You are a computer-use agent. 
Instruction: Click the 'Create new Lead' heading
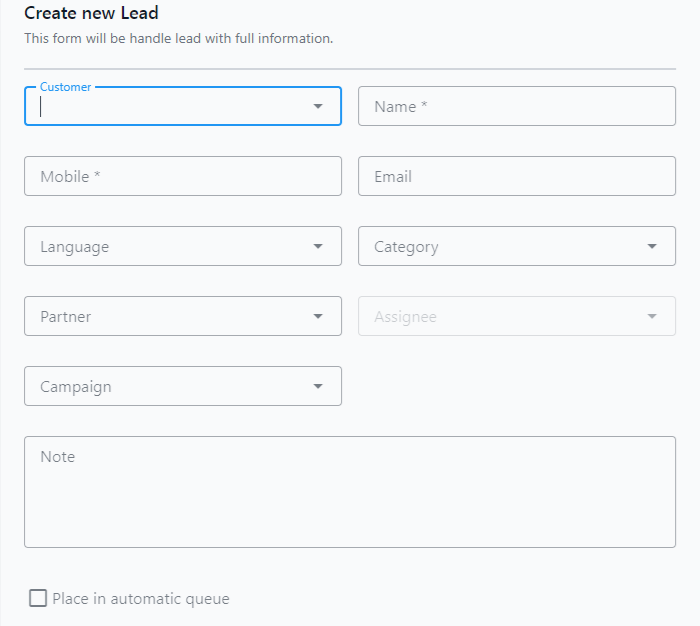tap(91, 13)
